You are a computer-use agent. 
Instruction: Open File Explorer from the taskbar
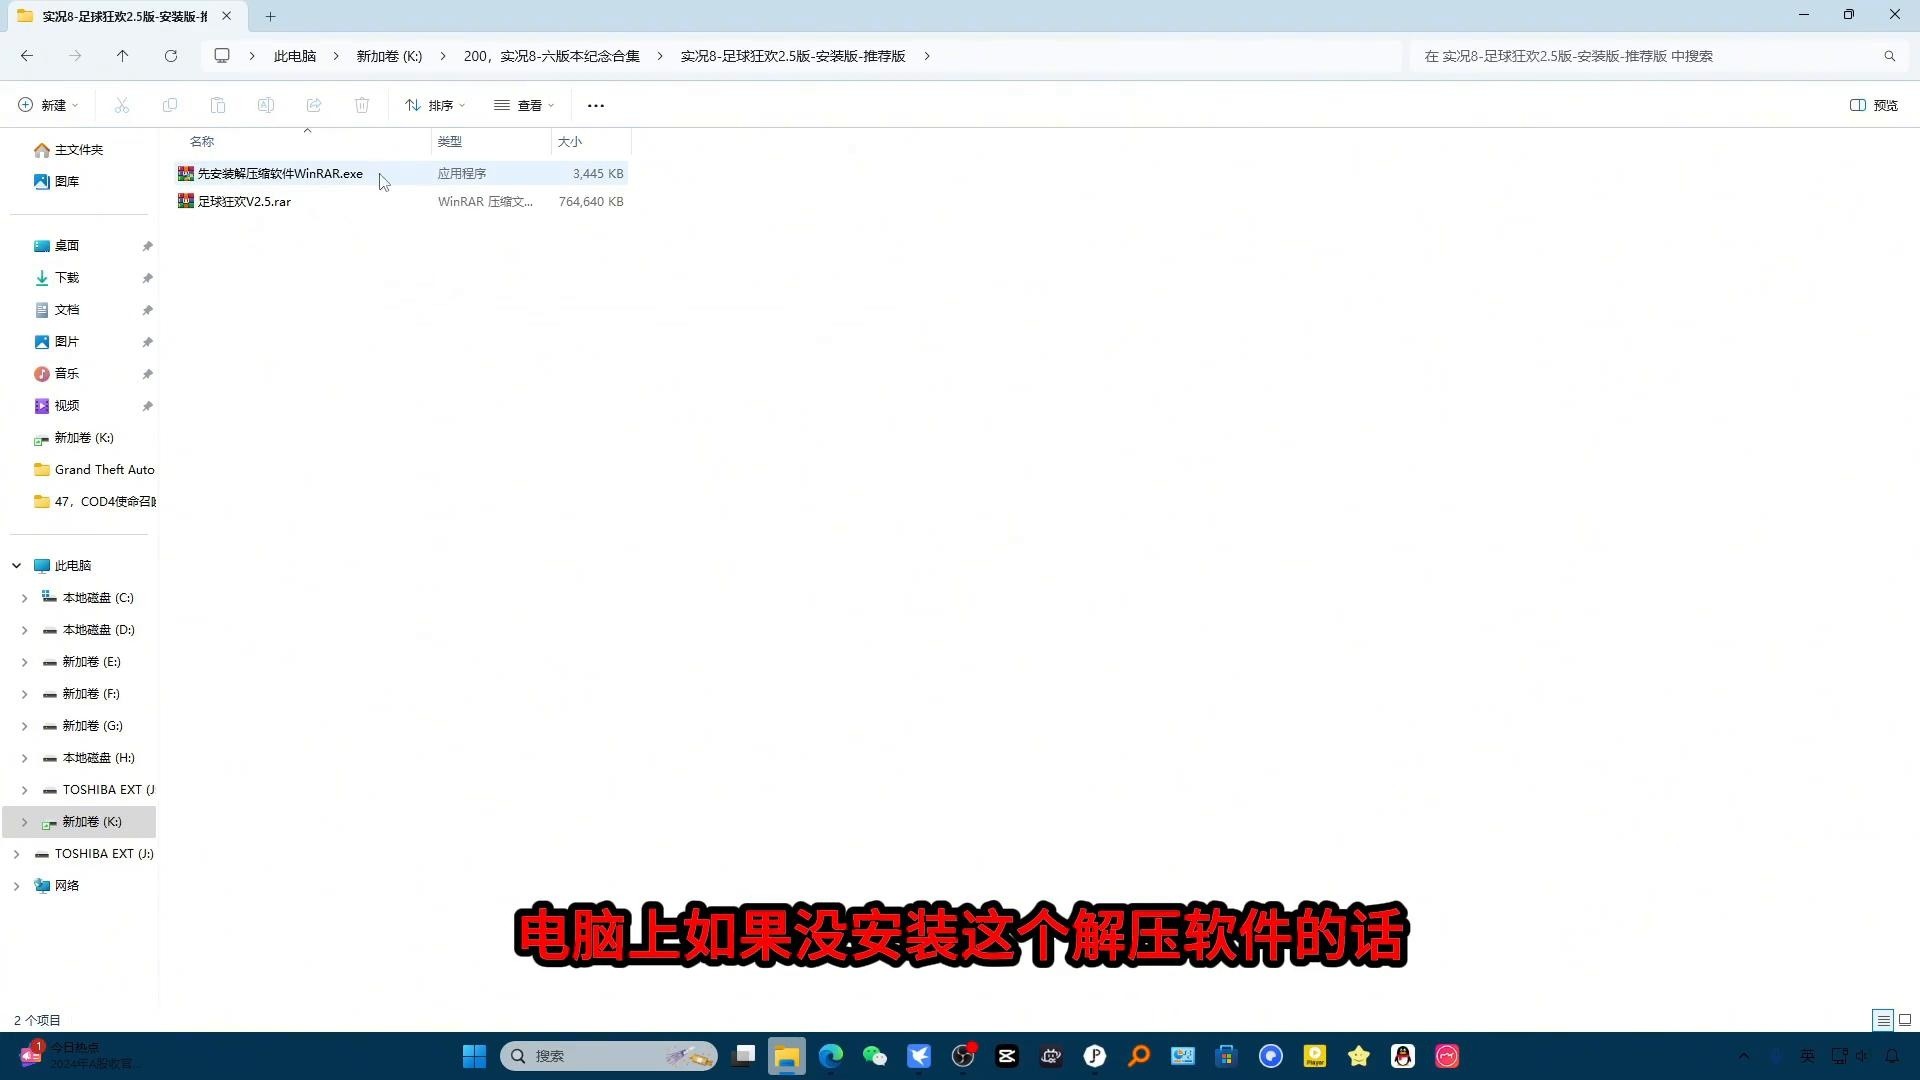(787, 1056)
